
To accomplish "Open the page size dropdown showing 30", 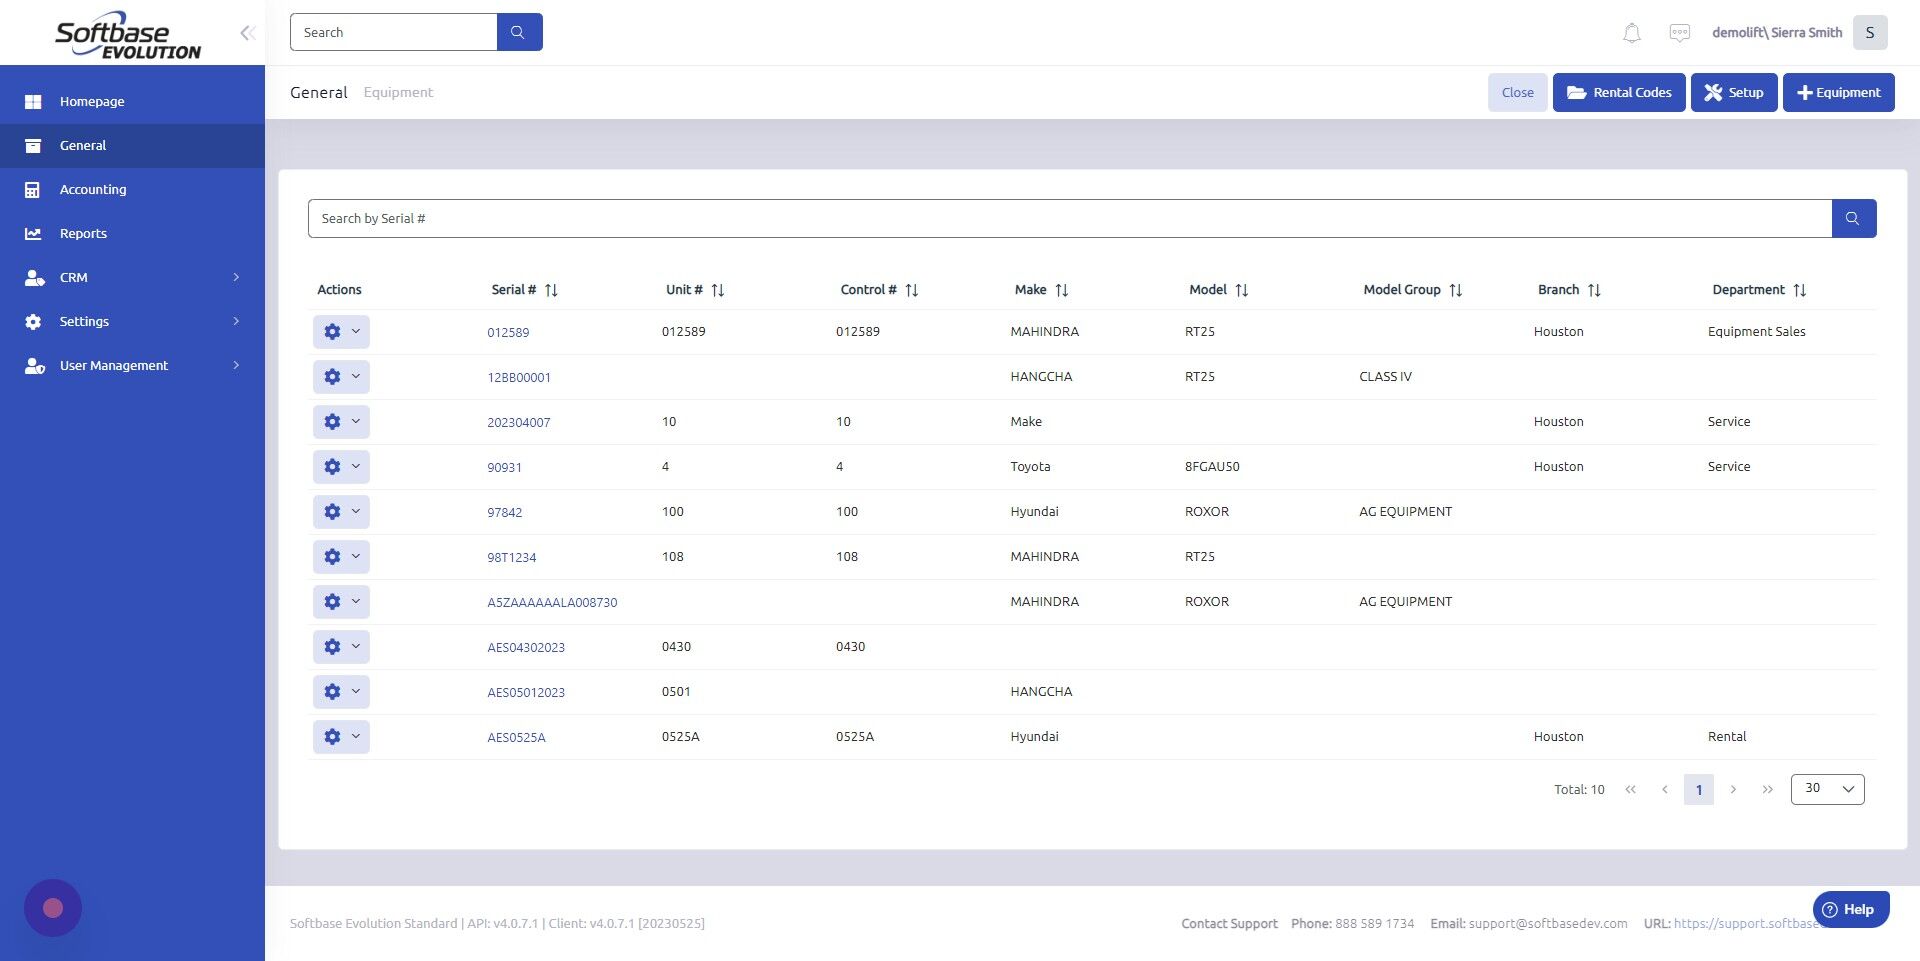I will (1827, 788).
